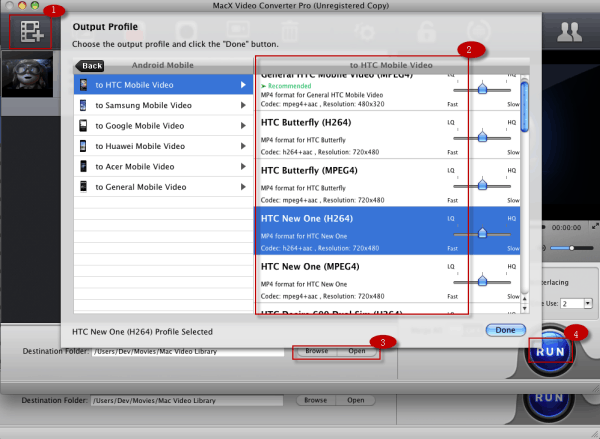Screen dimensions: 600x439
Task: Click the Back button
Action: click(x=90, y=66)
